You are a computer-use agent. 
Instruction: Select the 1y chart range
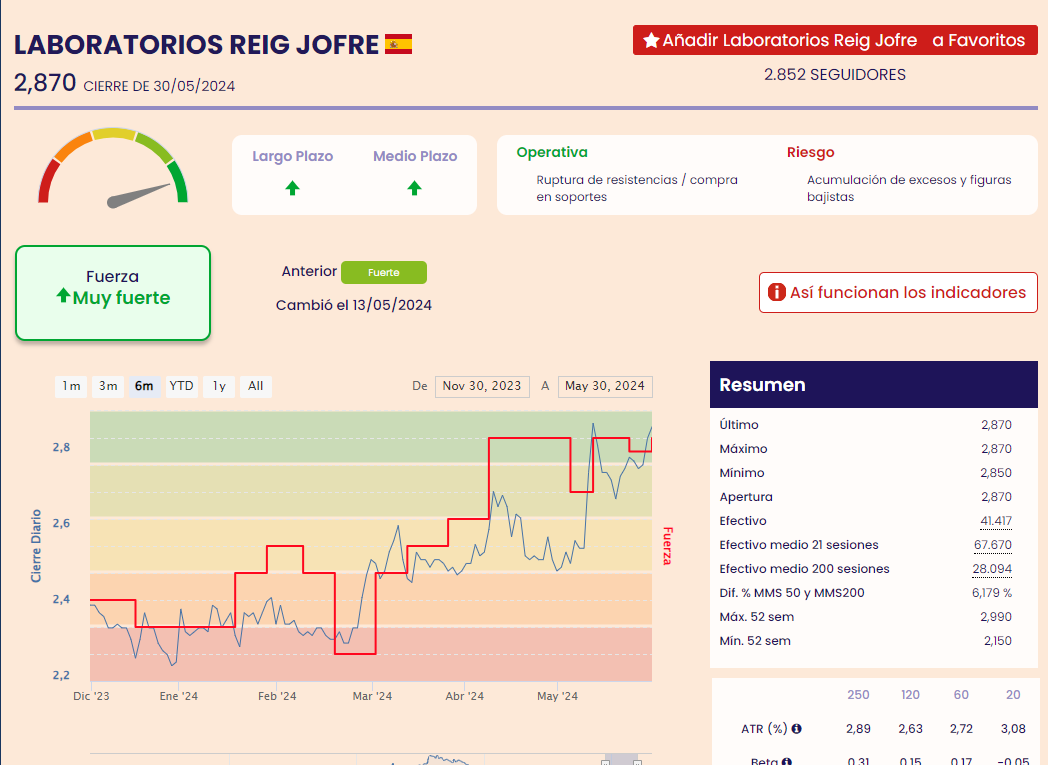coord(219,386)
